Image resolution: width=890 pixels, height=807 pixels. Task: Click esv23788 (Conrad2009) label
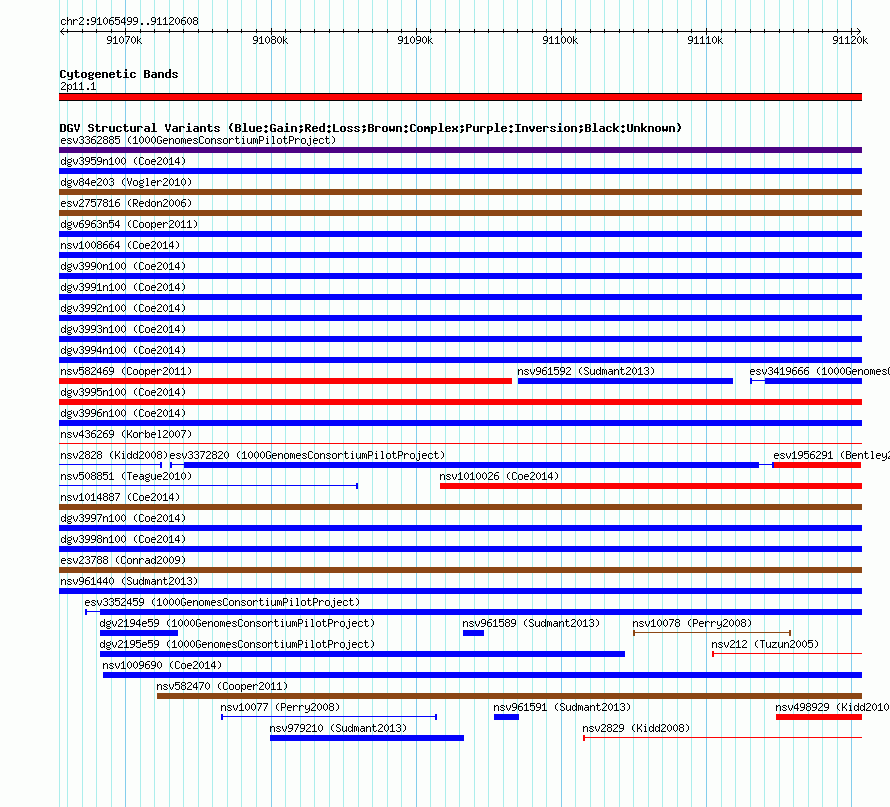pos(123,560)
